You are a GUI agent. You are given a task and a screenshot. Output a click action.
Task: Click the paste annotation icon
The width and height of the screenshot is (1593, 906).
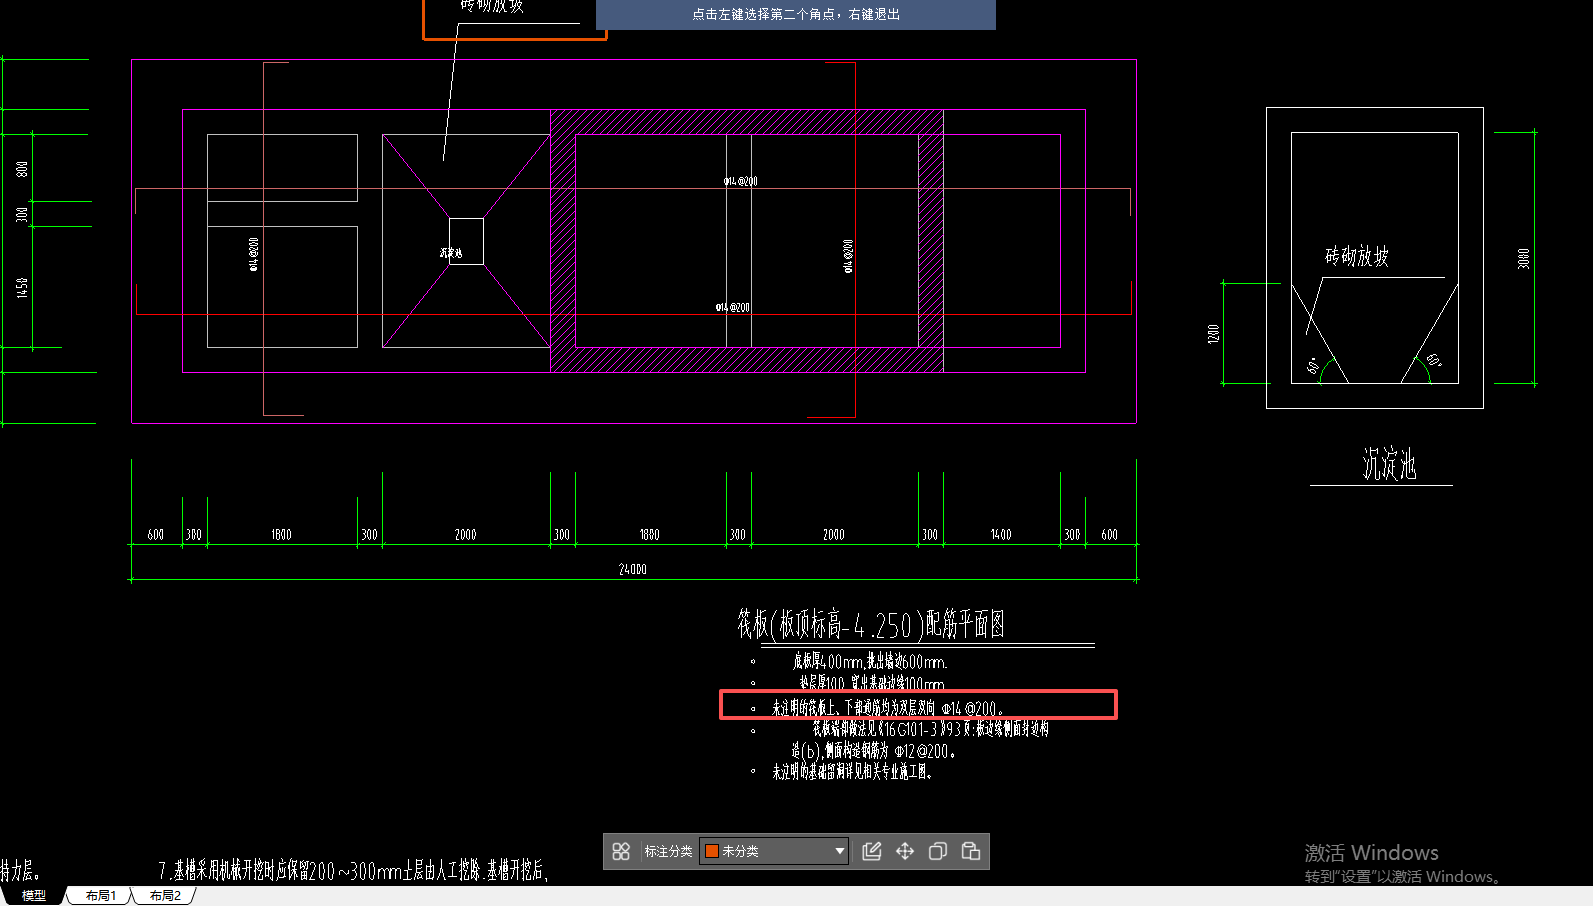click(971, 851)
